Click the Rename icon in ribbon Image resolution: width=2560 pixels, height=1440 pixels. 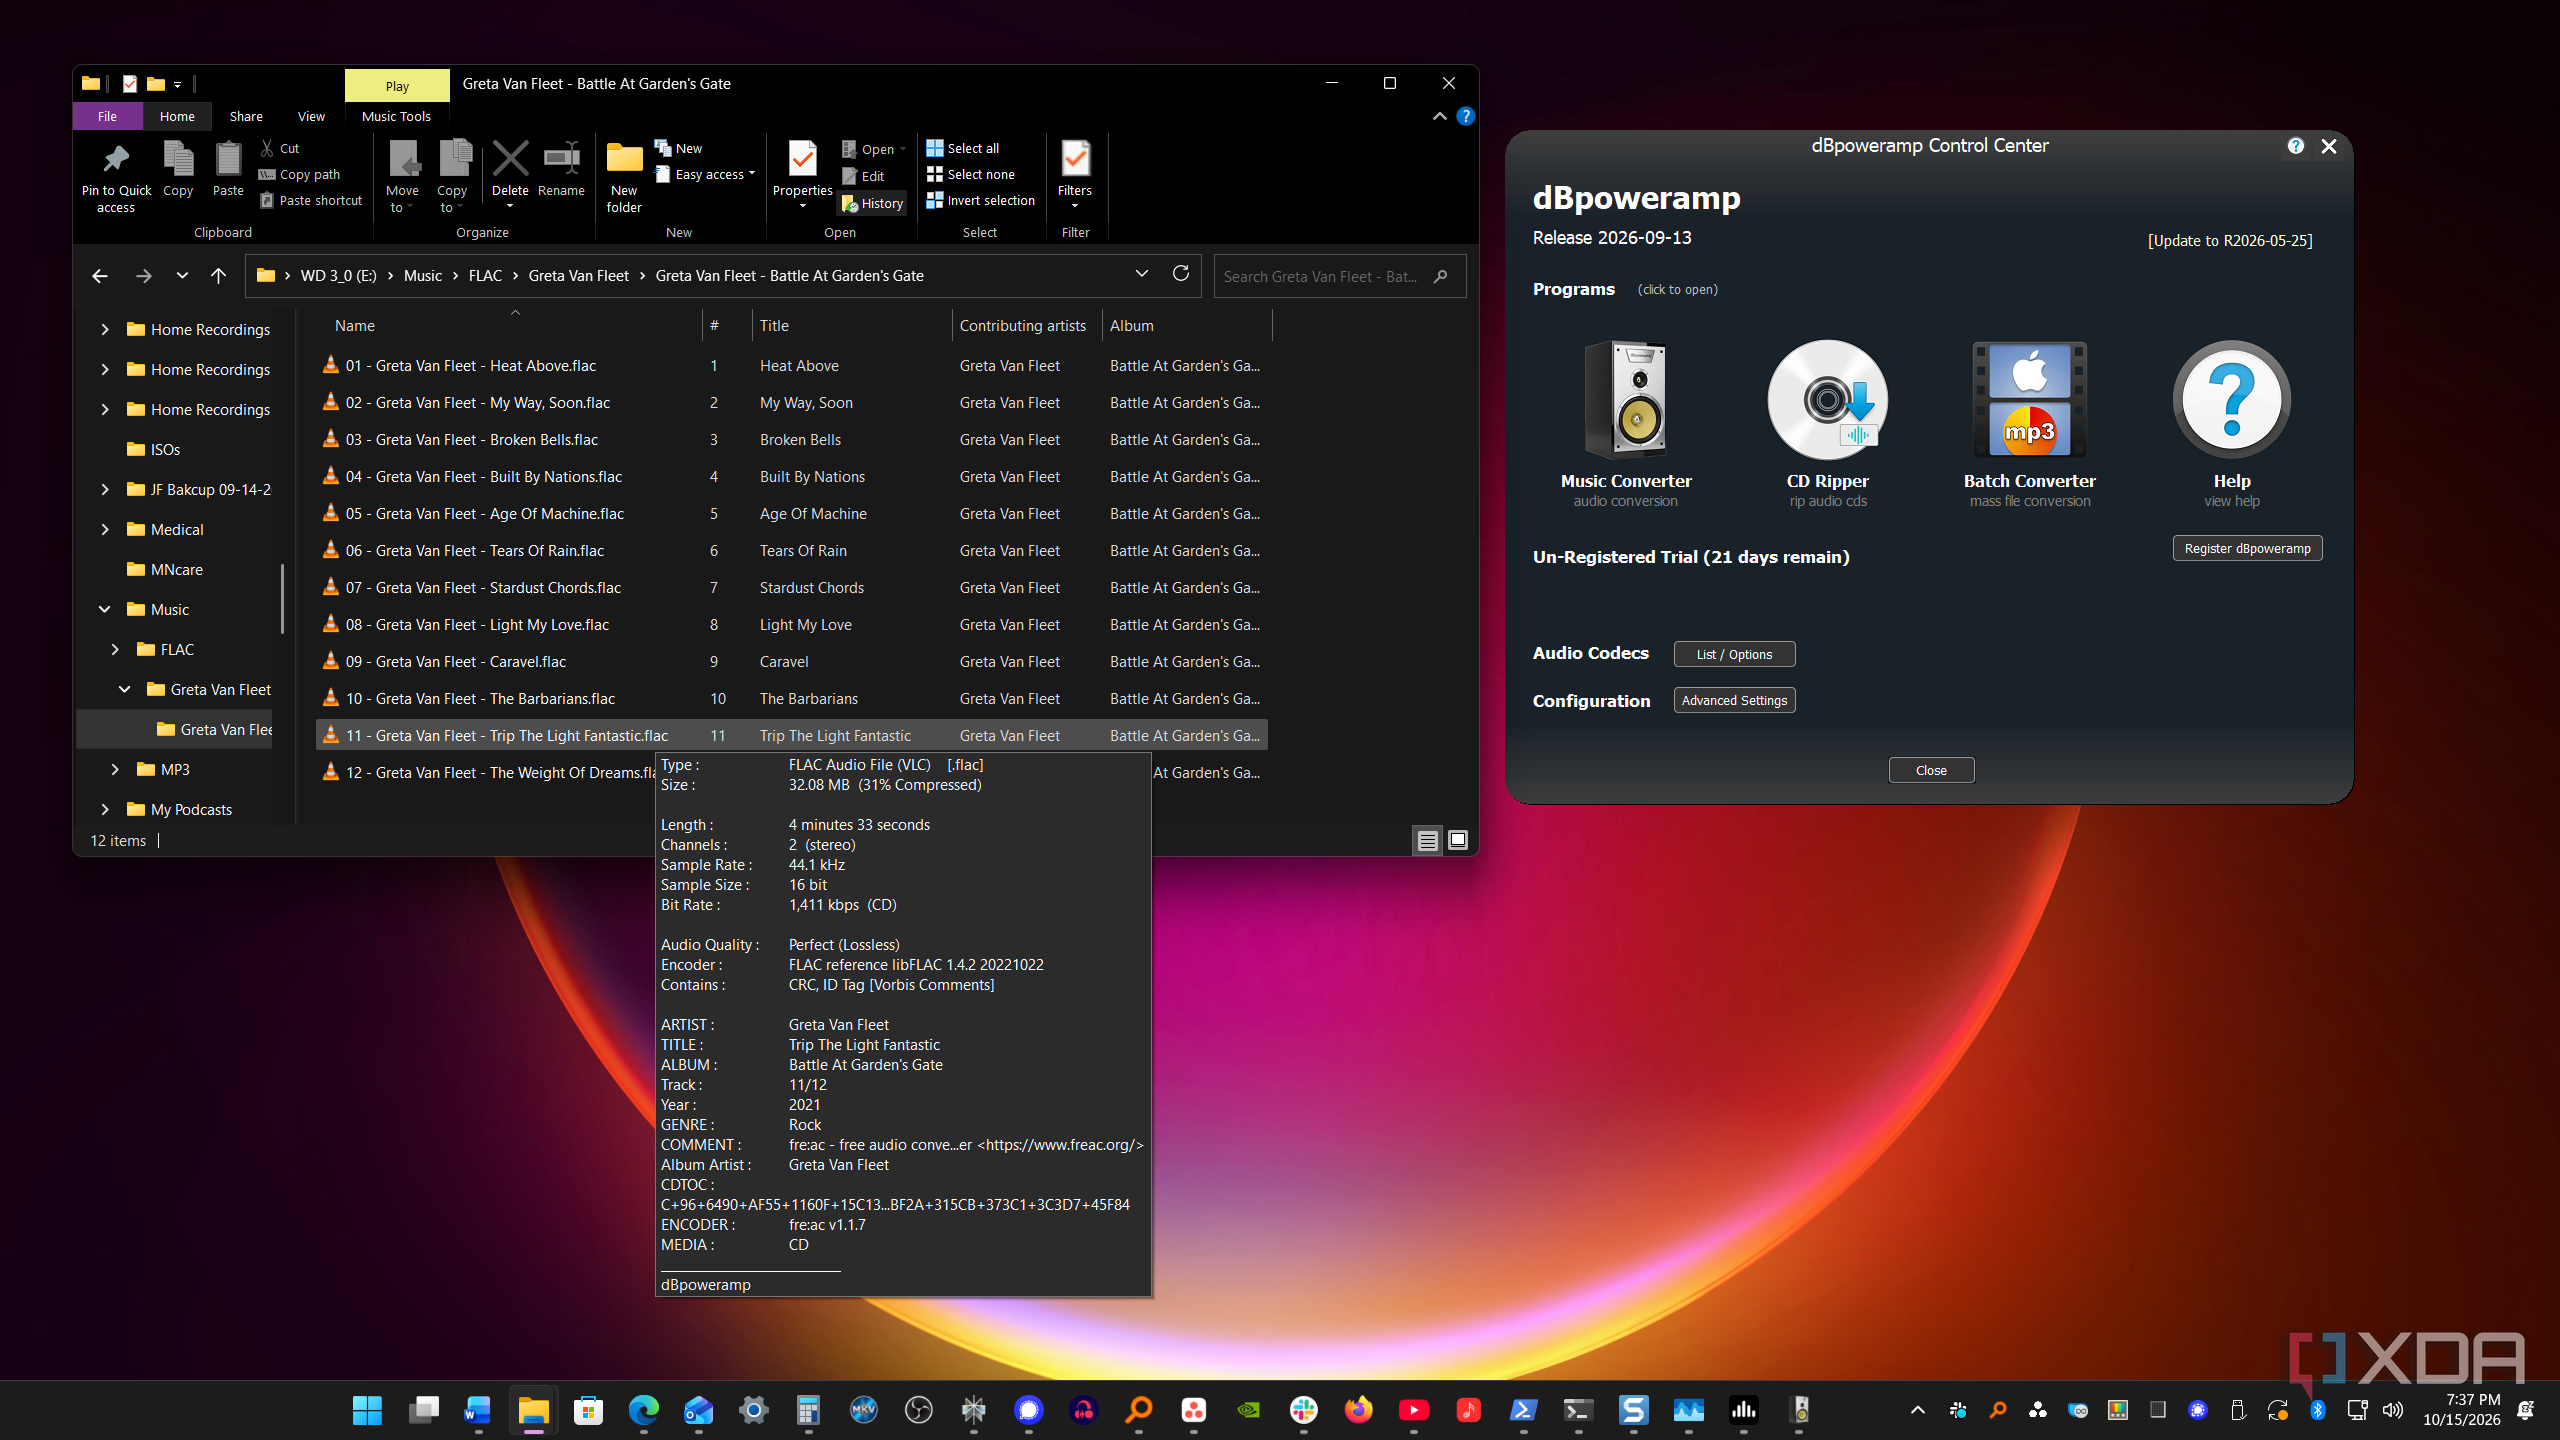pos(561,160)
